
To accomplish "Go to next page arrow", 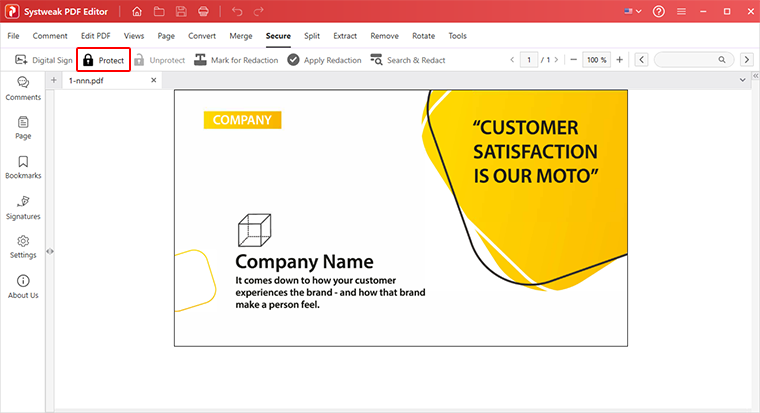I will pos(556,60).
